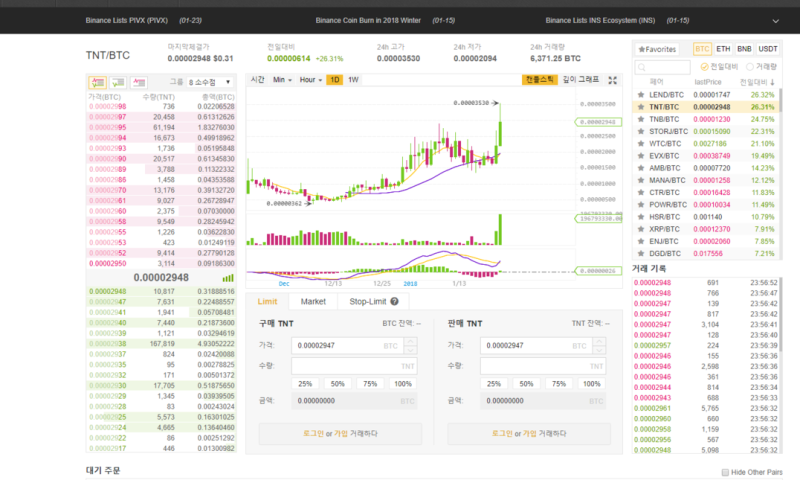Screen dimensions: 800x480
Task: Click the pair search input box
Action: pos(662,67)
